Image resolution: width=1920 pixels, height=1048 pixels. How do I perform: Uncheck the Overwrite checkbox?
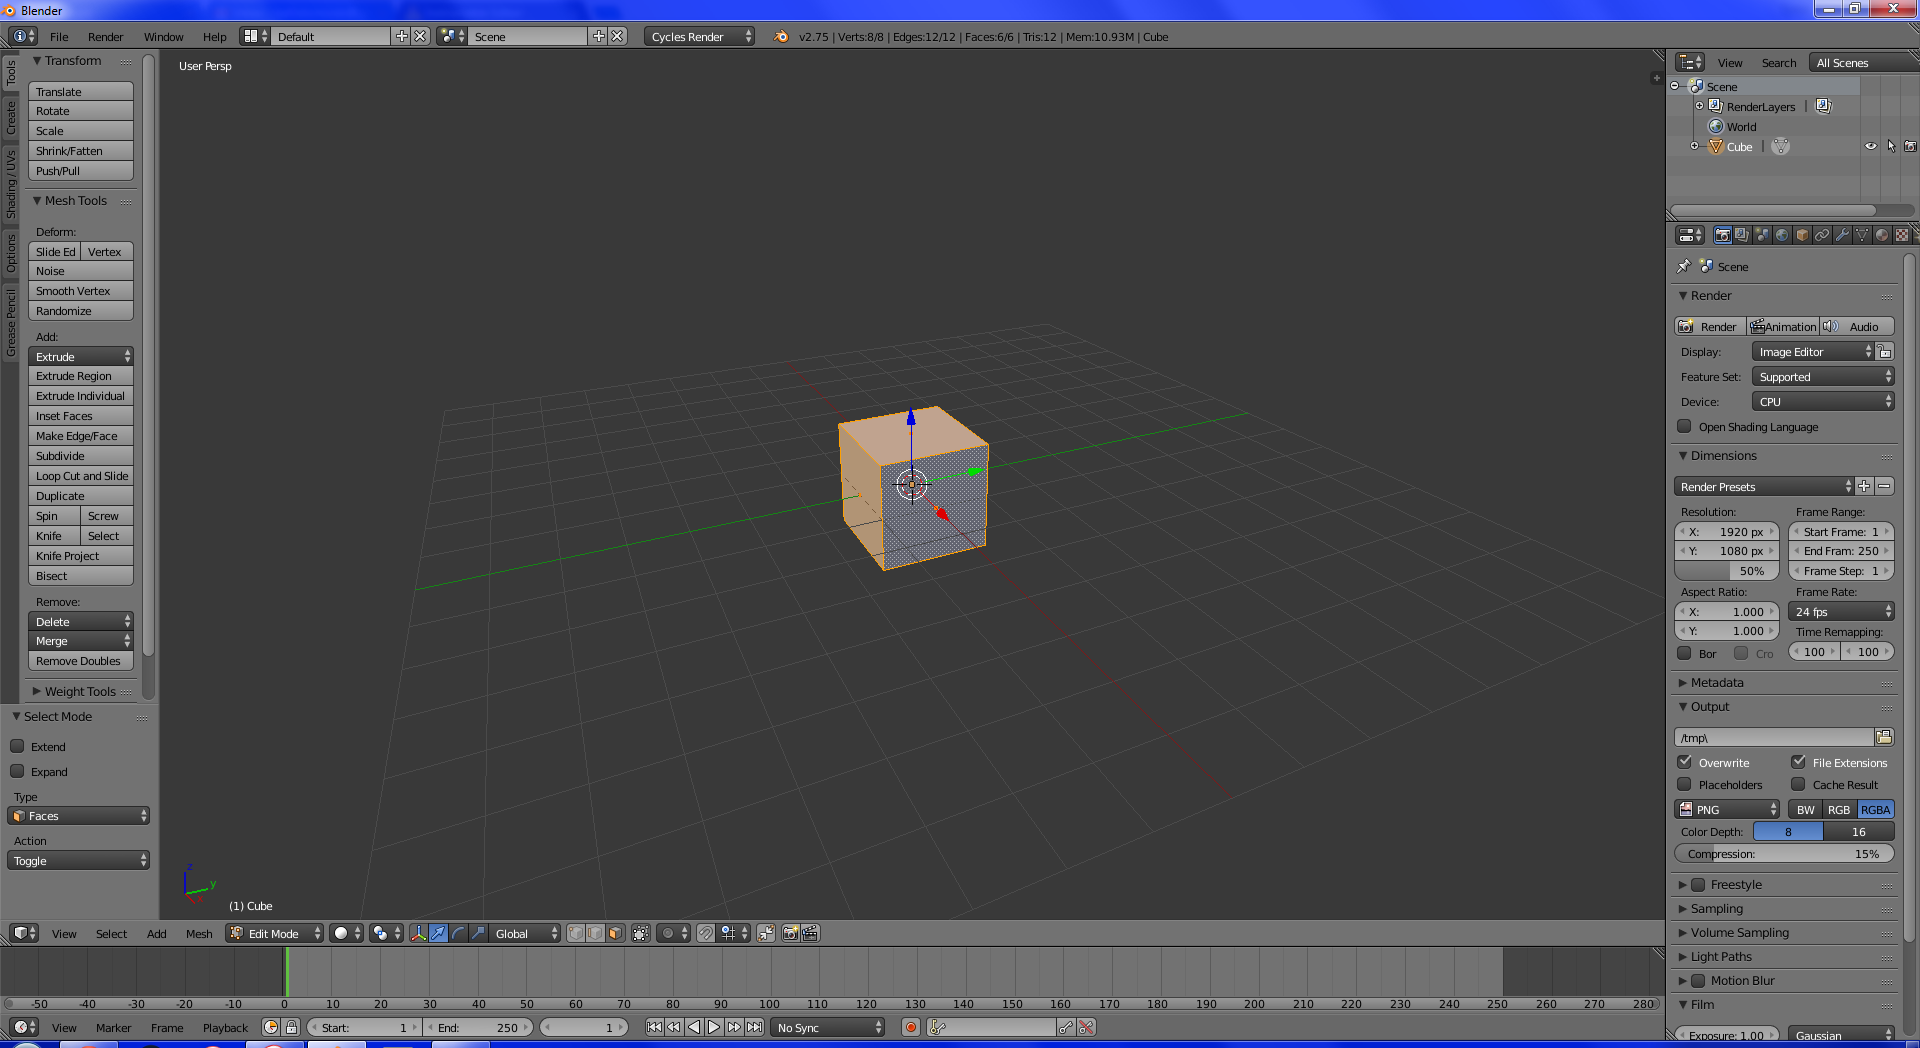click(1685, 762)
